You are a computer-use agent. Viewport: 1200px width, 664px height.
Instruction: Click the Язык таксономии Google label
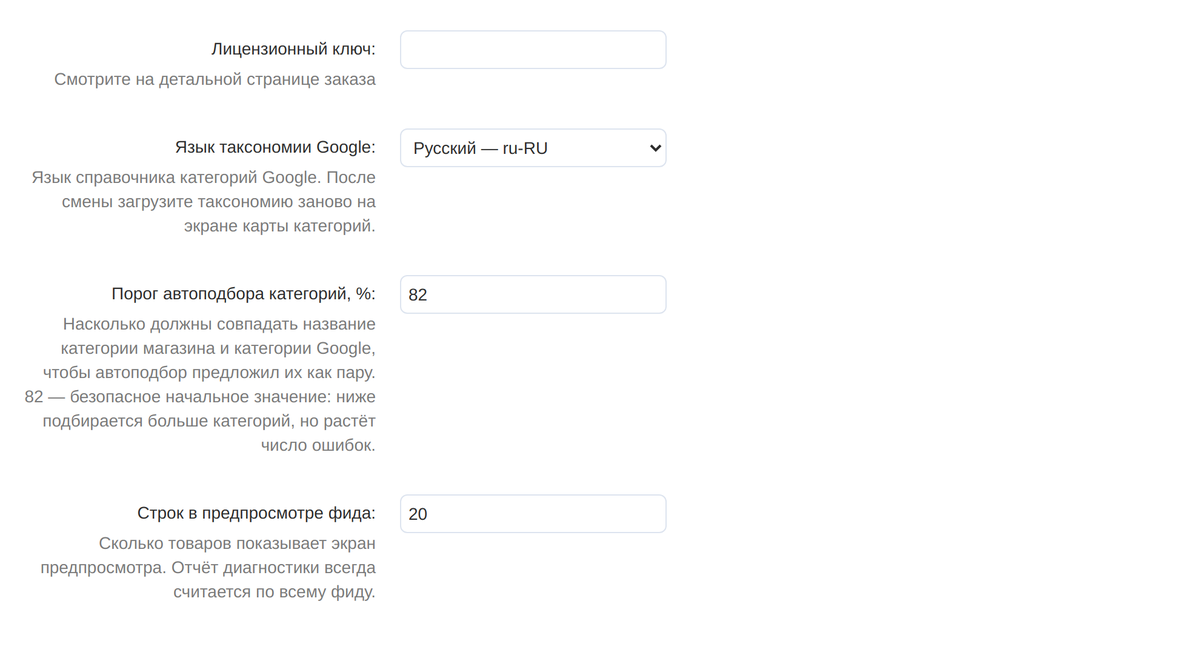tap(275, 147)
